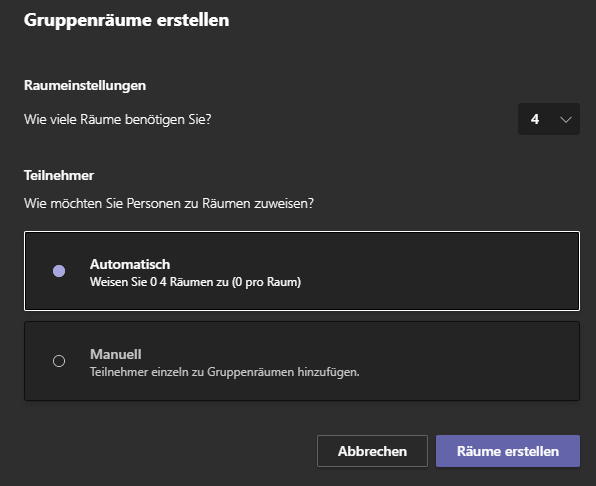
Task: Click the chevron arrow in the room count dropdown
Action: click(566, 120)
